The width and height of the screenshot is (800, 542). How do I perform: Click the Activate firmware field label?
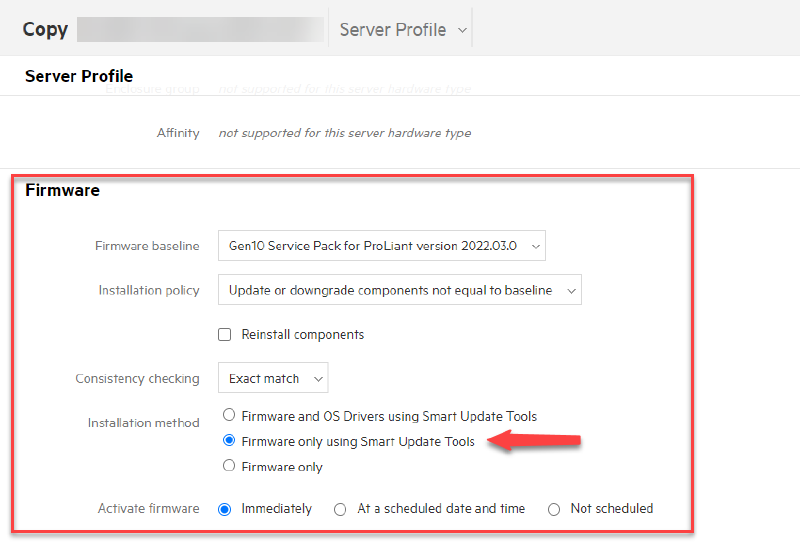pos(148,509)
